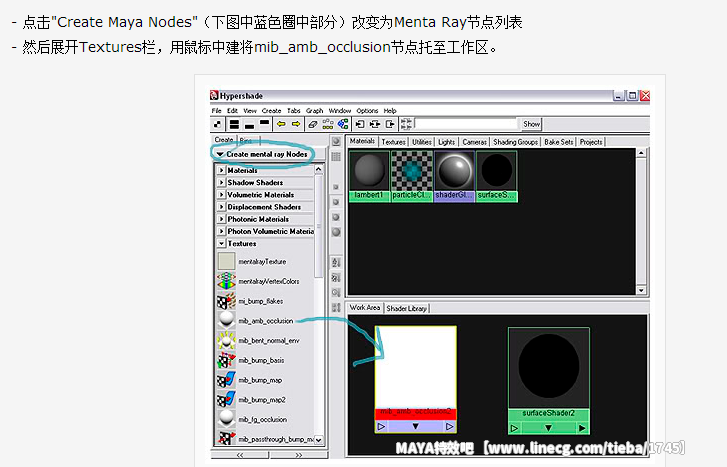Screen dimensions: 727x467
Task: Expand the Displacement Shaders category
Action: 221,206
